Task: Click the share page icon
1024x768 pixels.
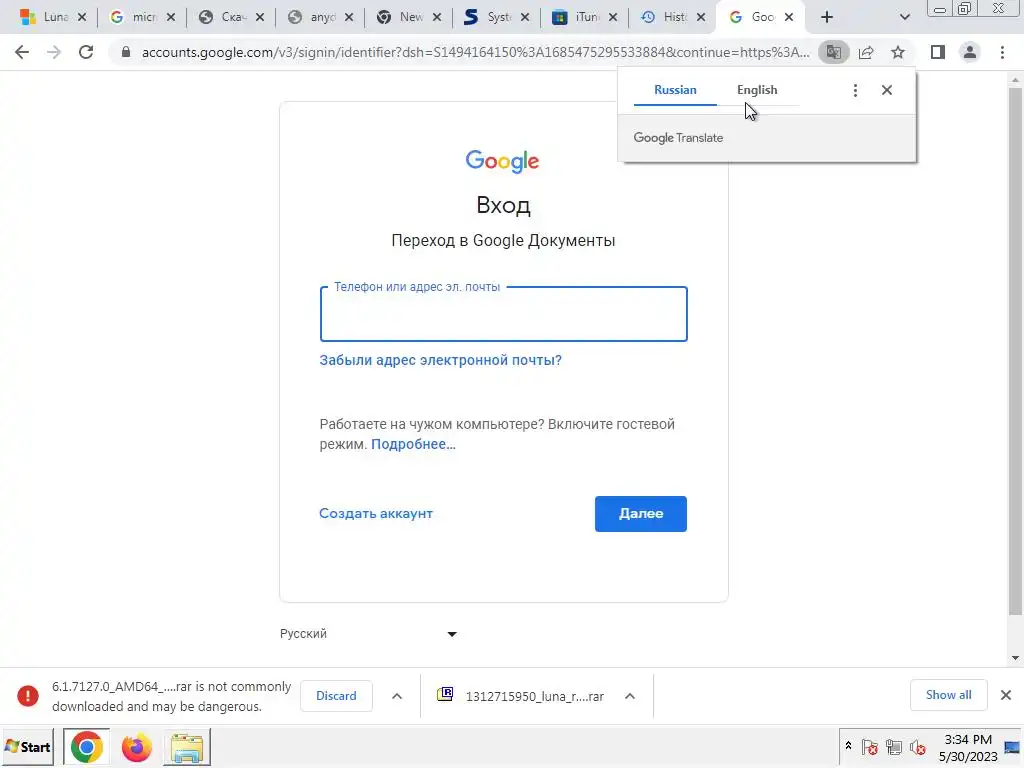Action: point(866,52)
